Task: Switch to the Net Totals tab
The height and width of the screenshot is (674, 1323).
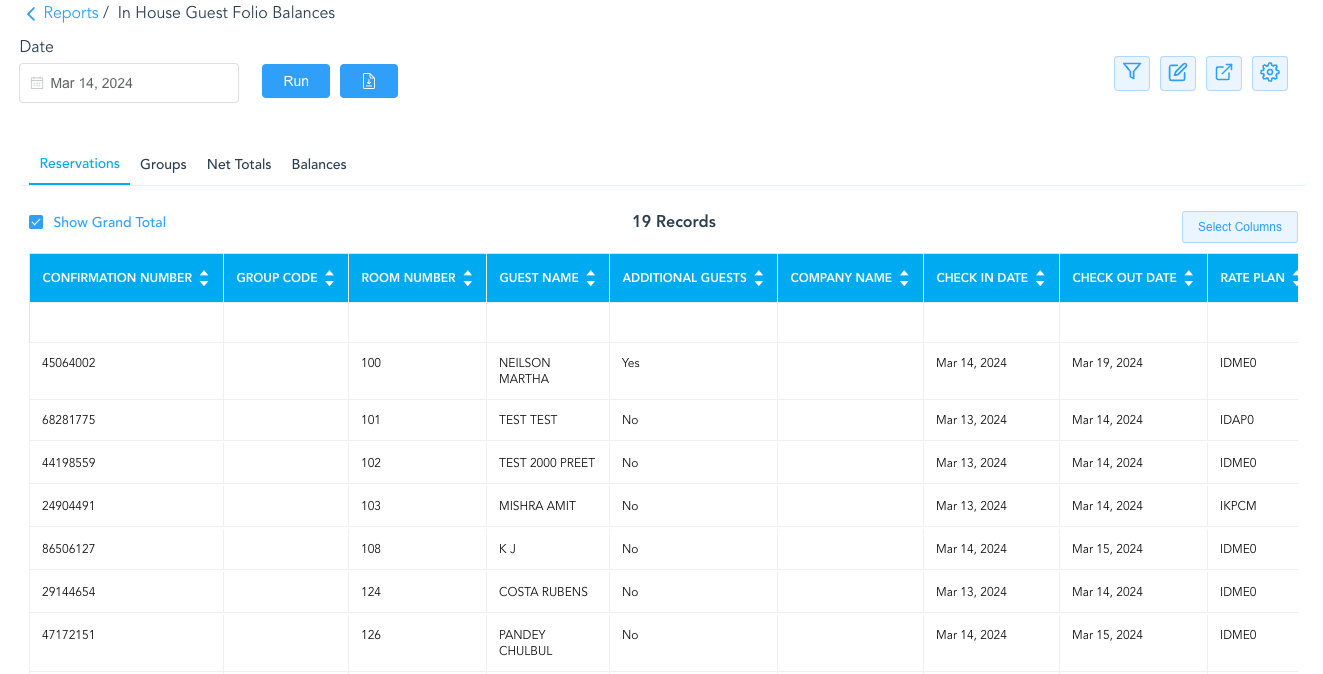Action: (239, 164)
